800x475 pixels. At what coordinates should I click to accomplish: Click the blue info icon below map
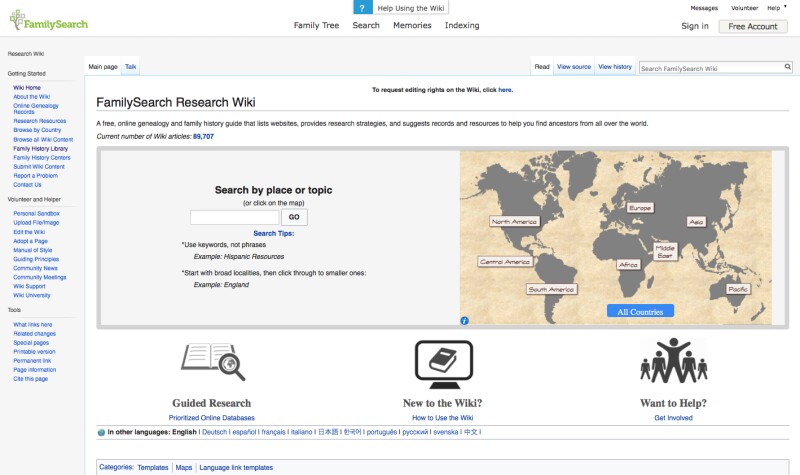[464, 321]
